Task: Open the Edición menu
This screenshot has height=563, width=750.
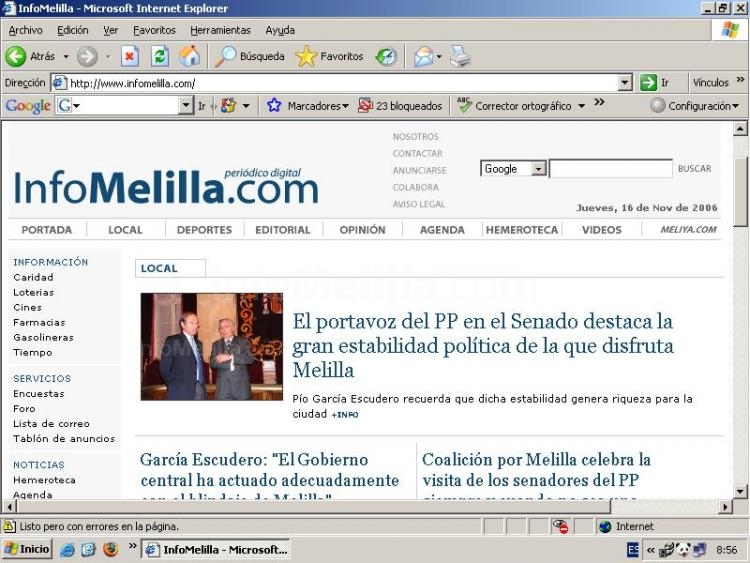Action: click(73, 30)
